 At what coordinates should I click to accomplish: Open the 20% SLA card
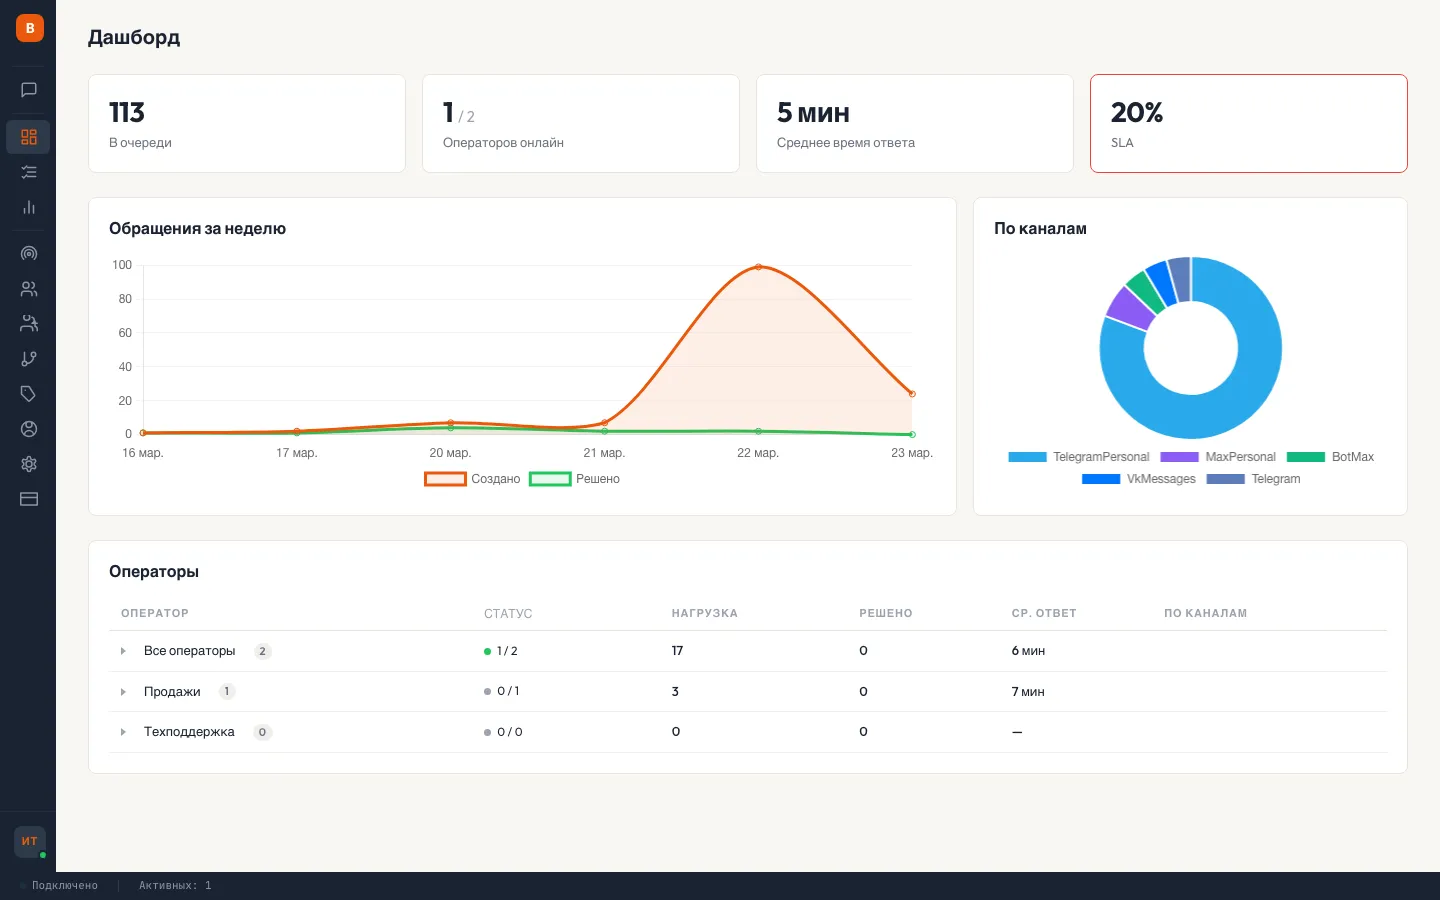click(1248, 124)
